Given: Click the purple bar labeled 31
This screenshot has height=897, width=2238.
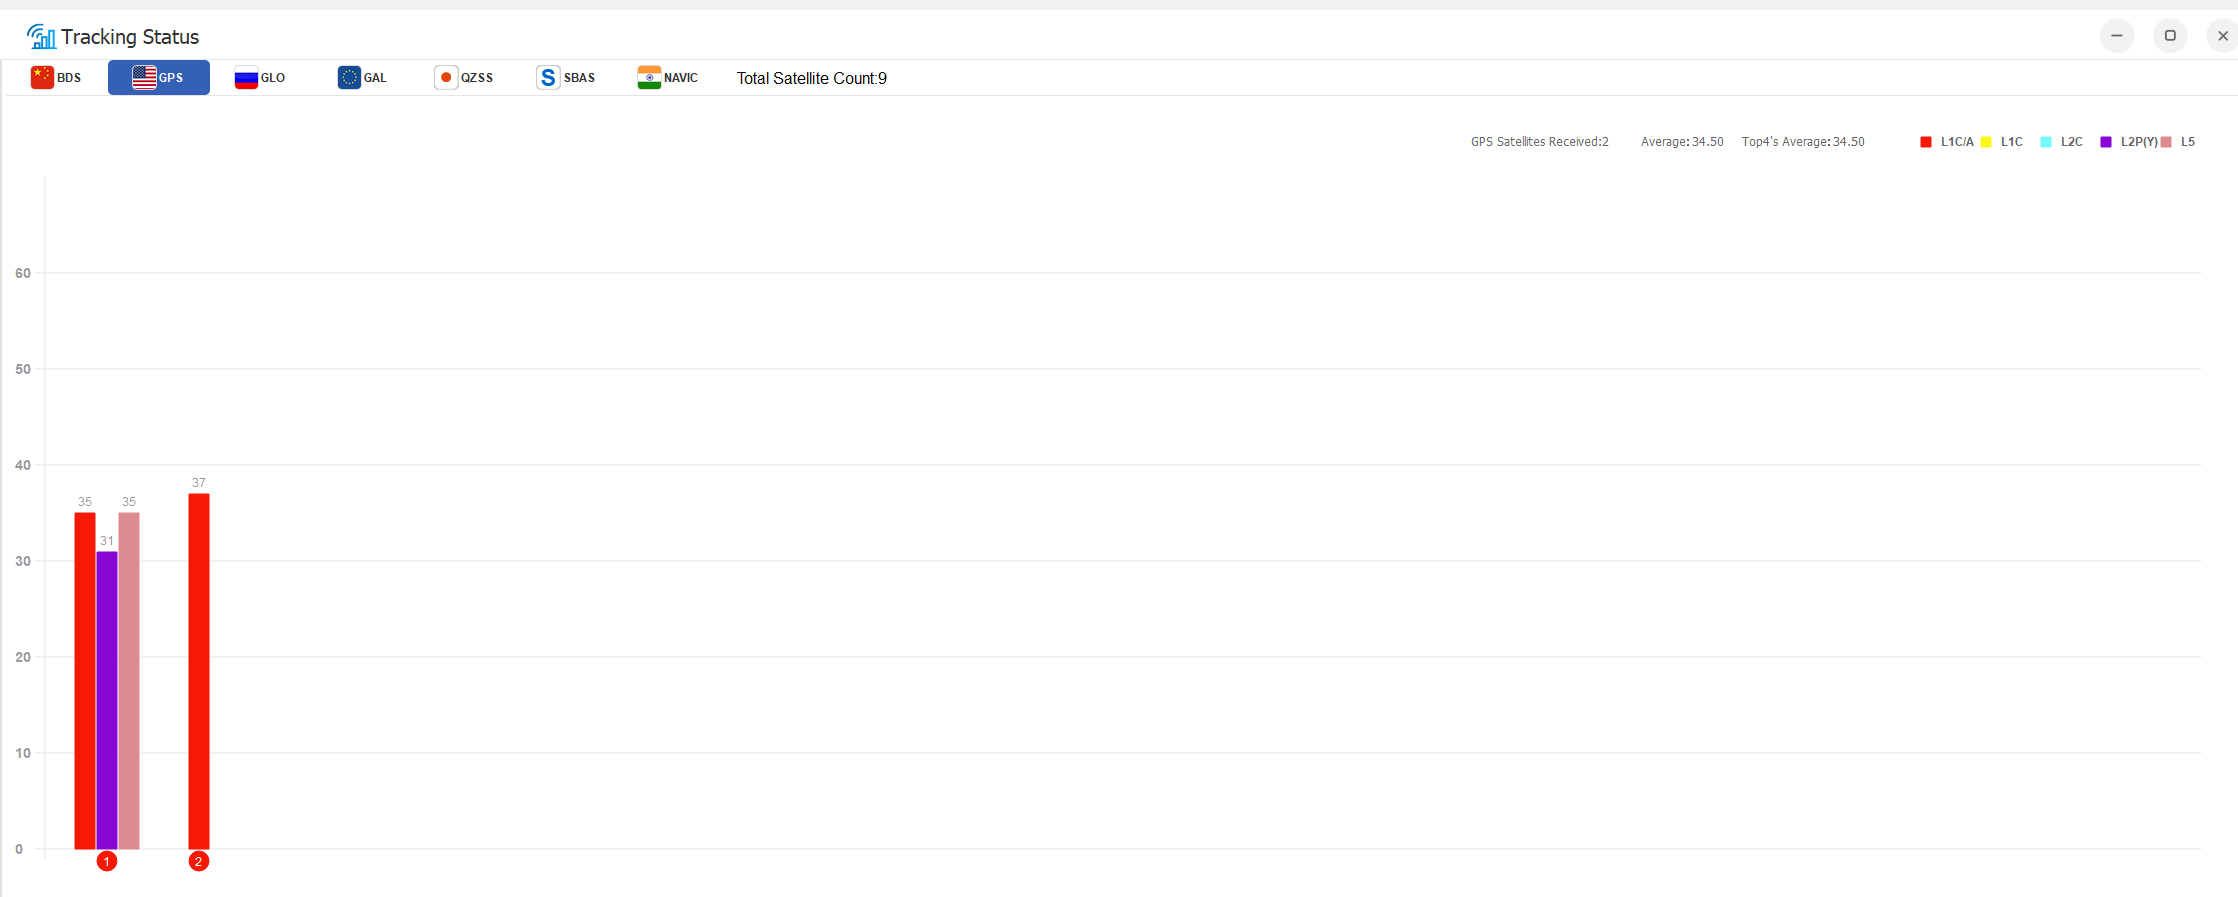Looking at the screenshot, I should point(107,700).
